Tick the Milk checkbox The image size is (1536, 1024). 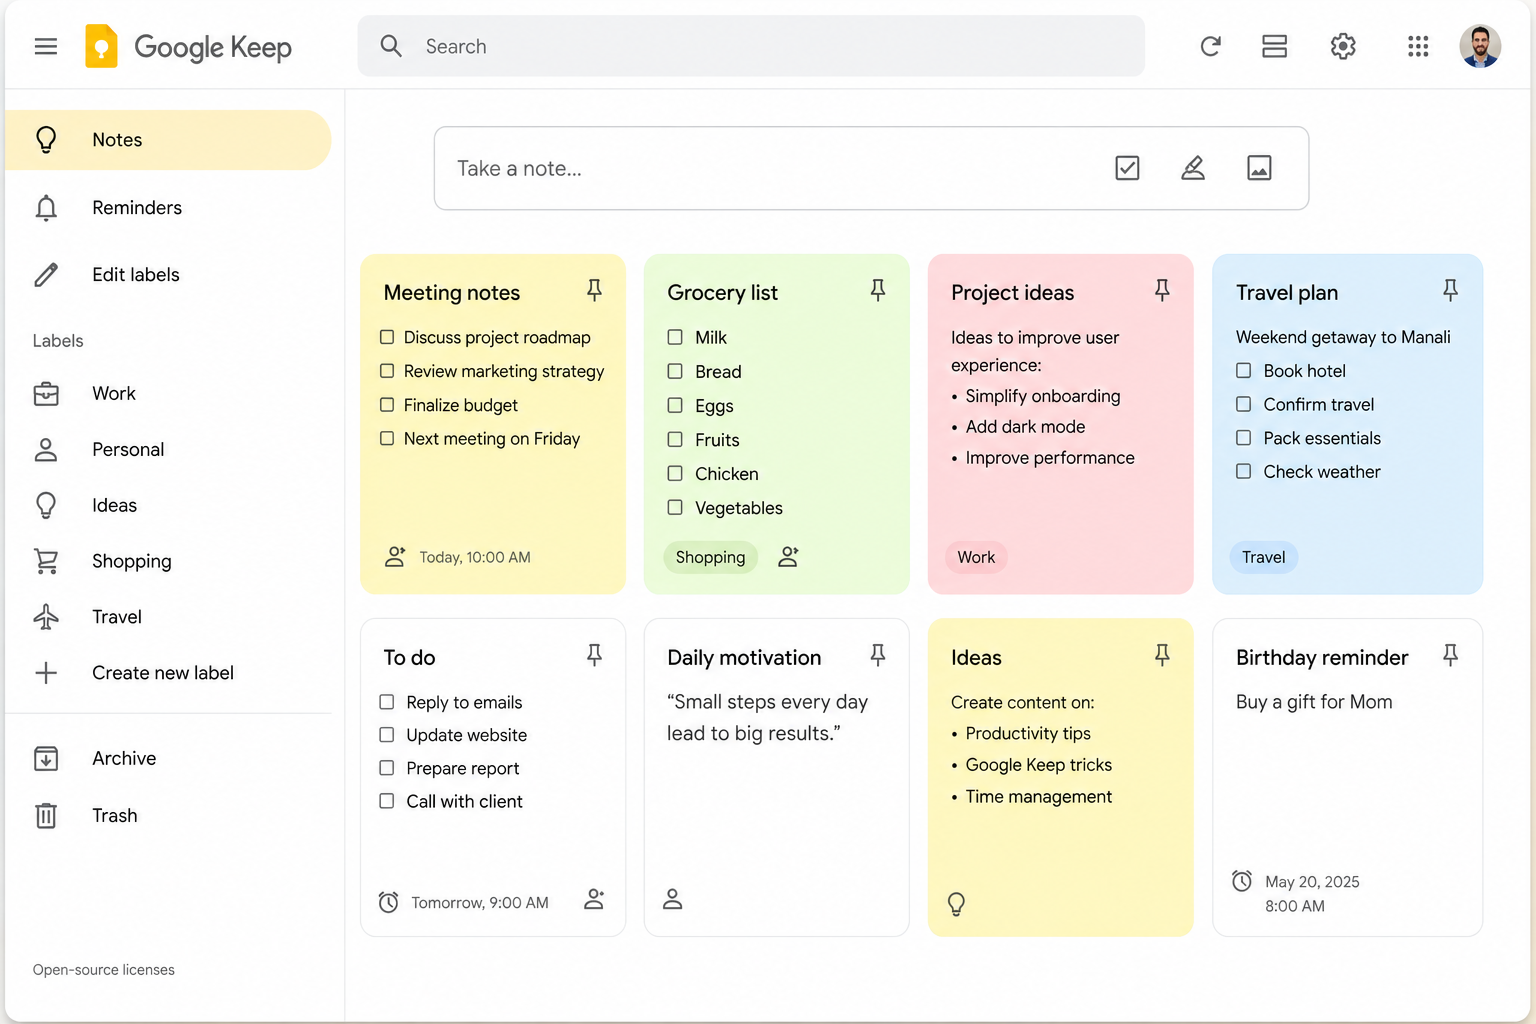675,337
